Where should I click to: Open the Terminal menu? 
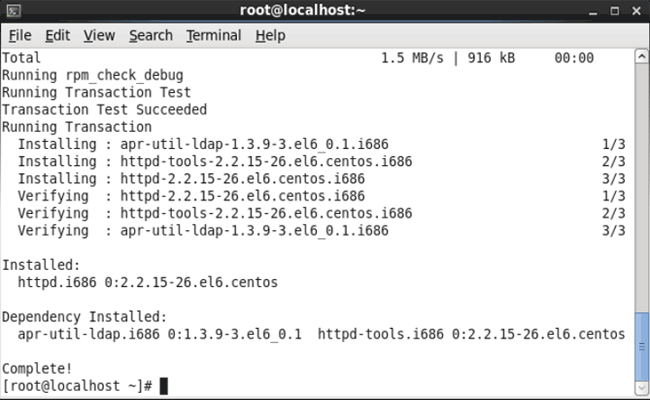point(214,35)
